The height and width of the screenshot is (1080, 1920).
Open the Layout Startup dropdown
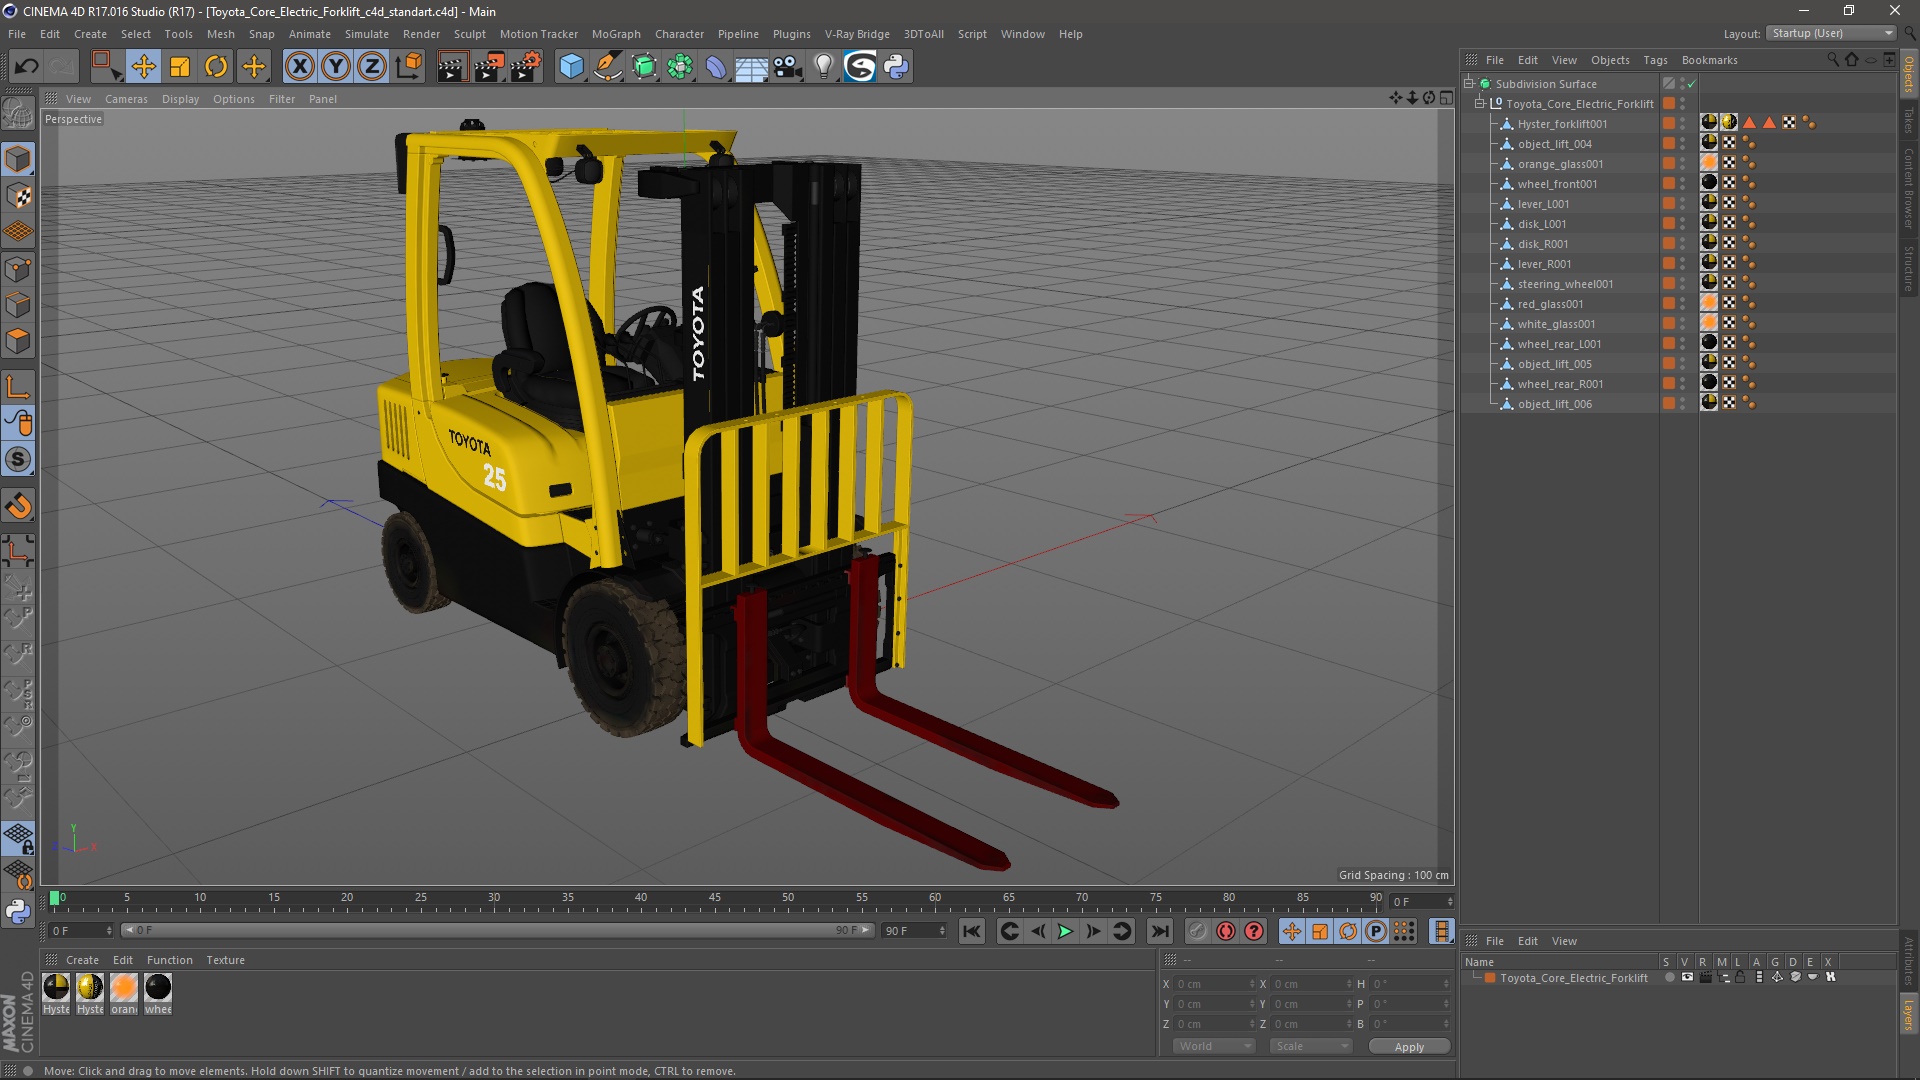point(1831,33)
